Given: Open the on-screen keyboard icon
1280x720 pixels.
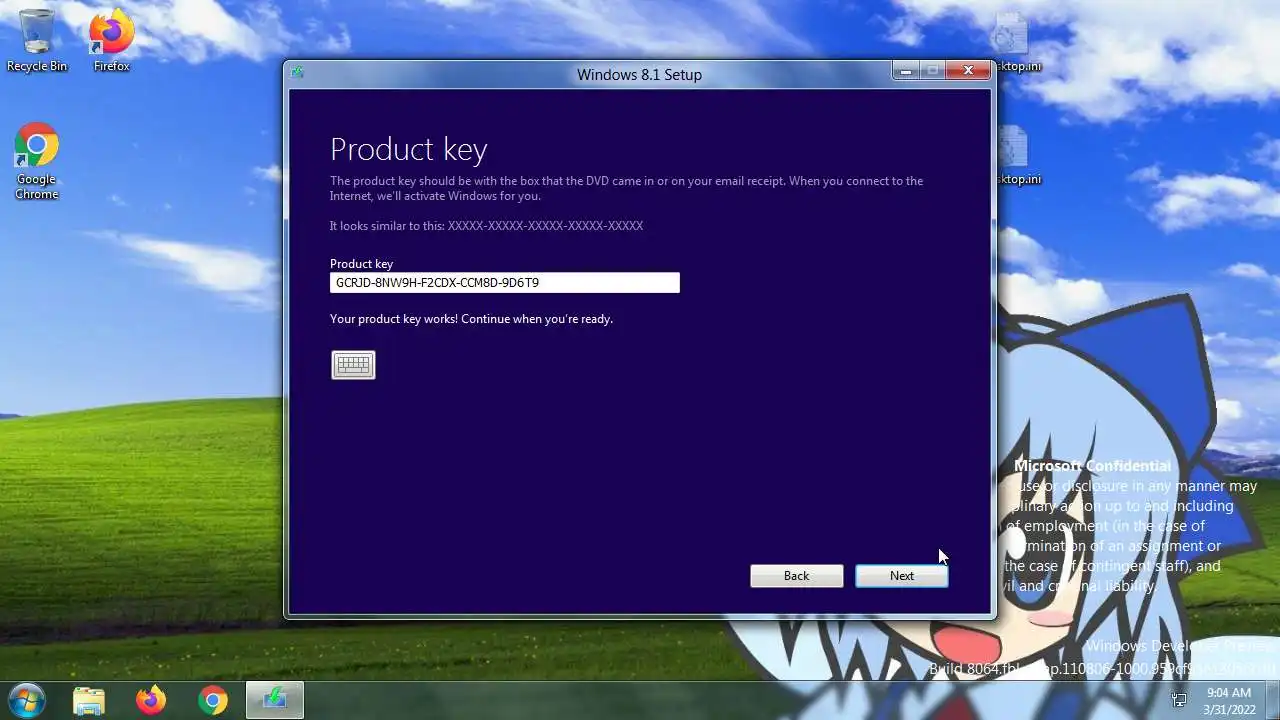Looking at the screenshot, I should click(353, 365).
